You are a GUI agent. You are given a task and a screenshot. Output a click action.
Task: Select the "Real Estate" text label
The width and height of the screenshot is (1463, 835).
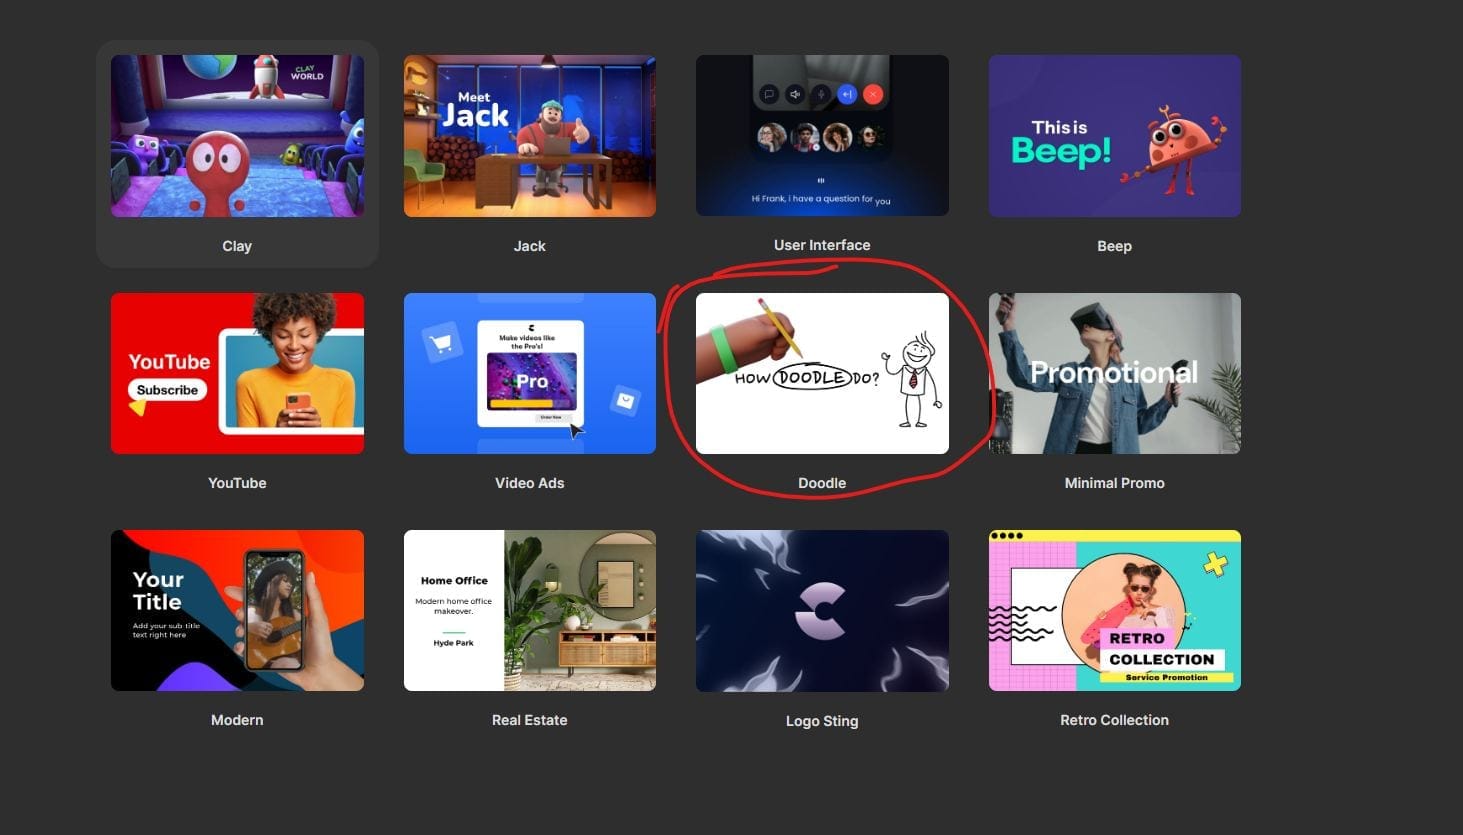529,720
